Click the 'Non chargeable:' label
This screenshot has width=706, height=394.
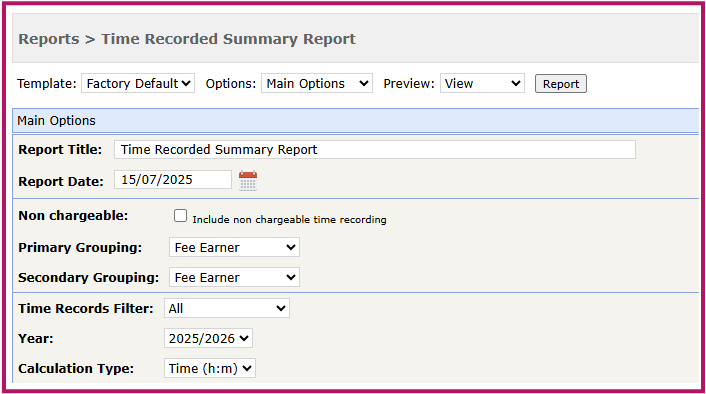click(x=73, y=216)
